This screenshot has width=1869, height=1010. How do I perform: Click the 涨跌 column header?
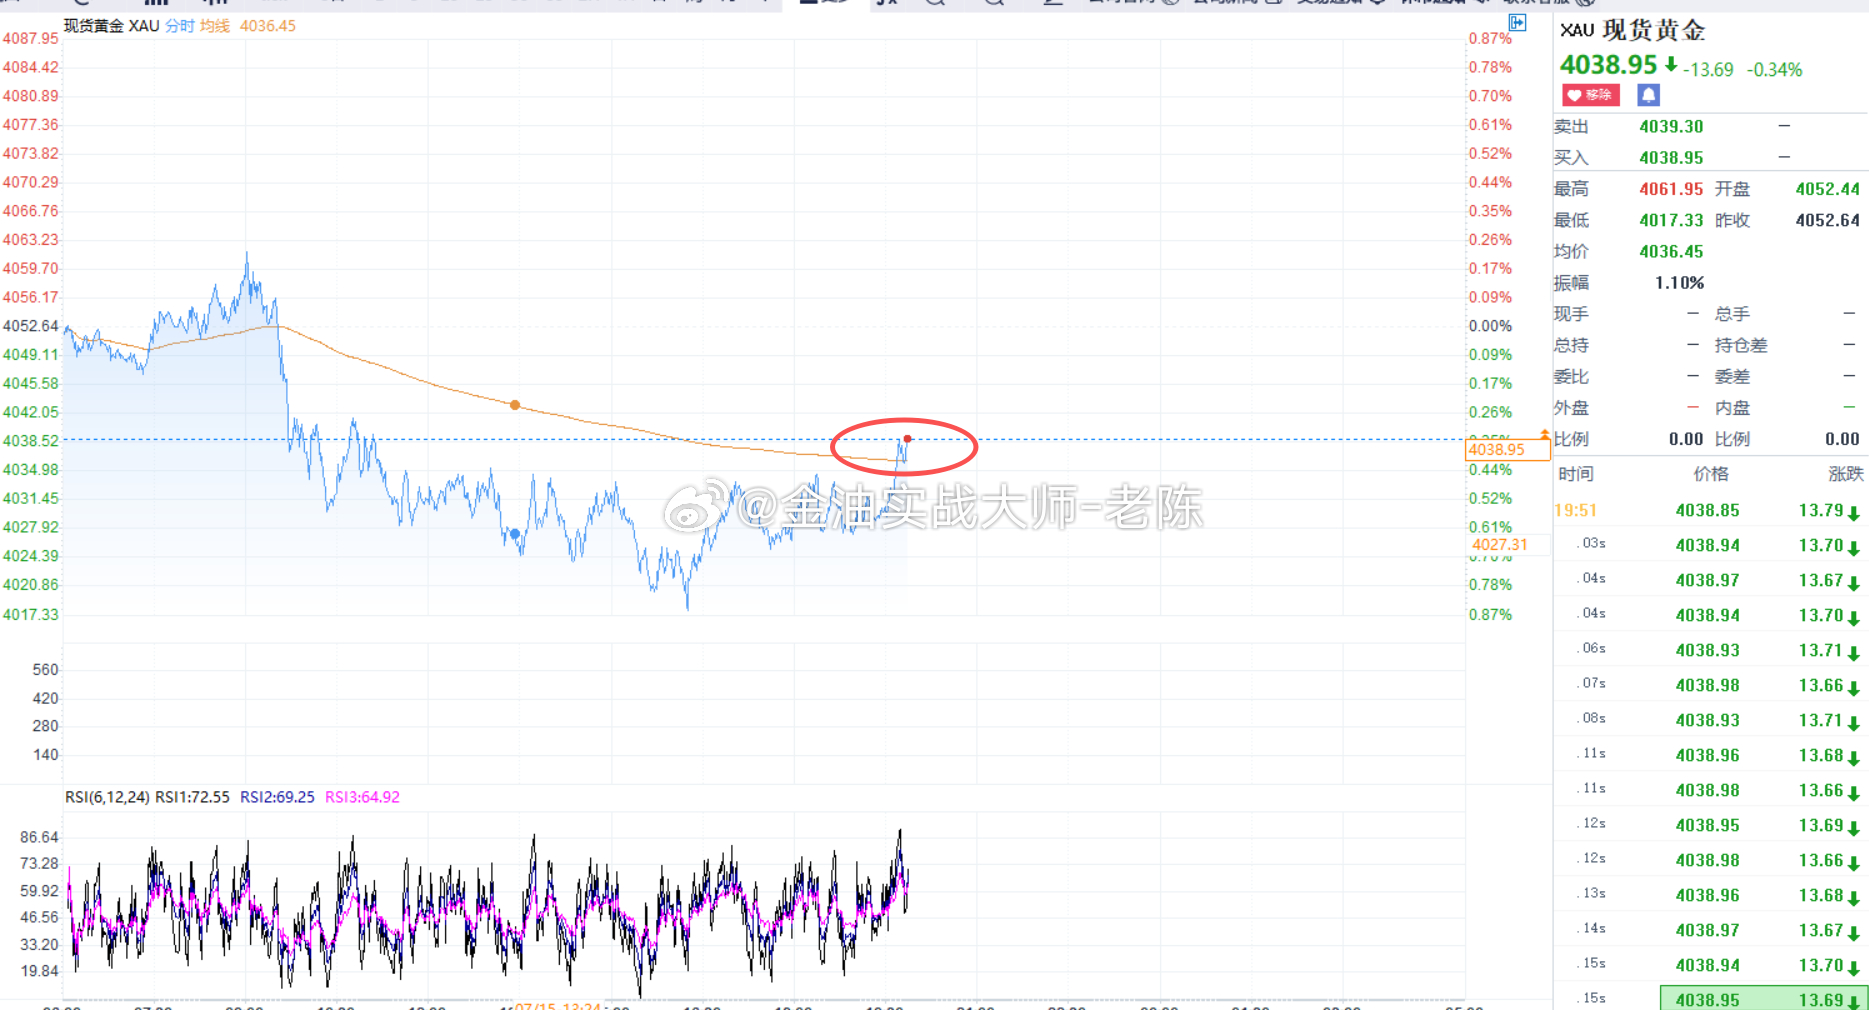click(x=1846, y=474)
